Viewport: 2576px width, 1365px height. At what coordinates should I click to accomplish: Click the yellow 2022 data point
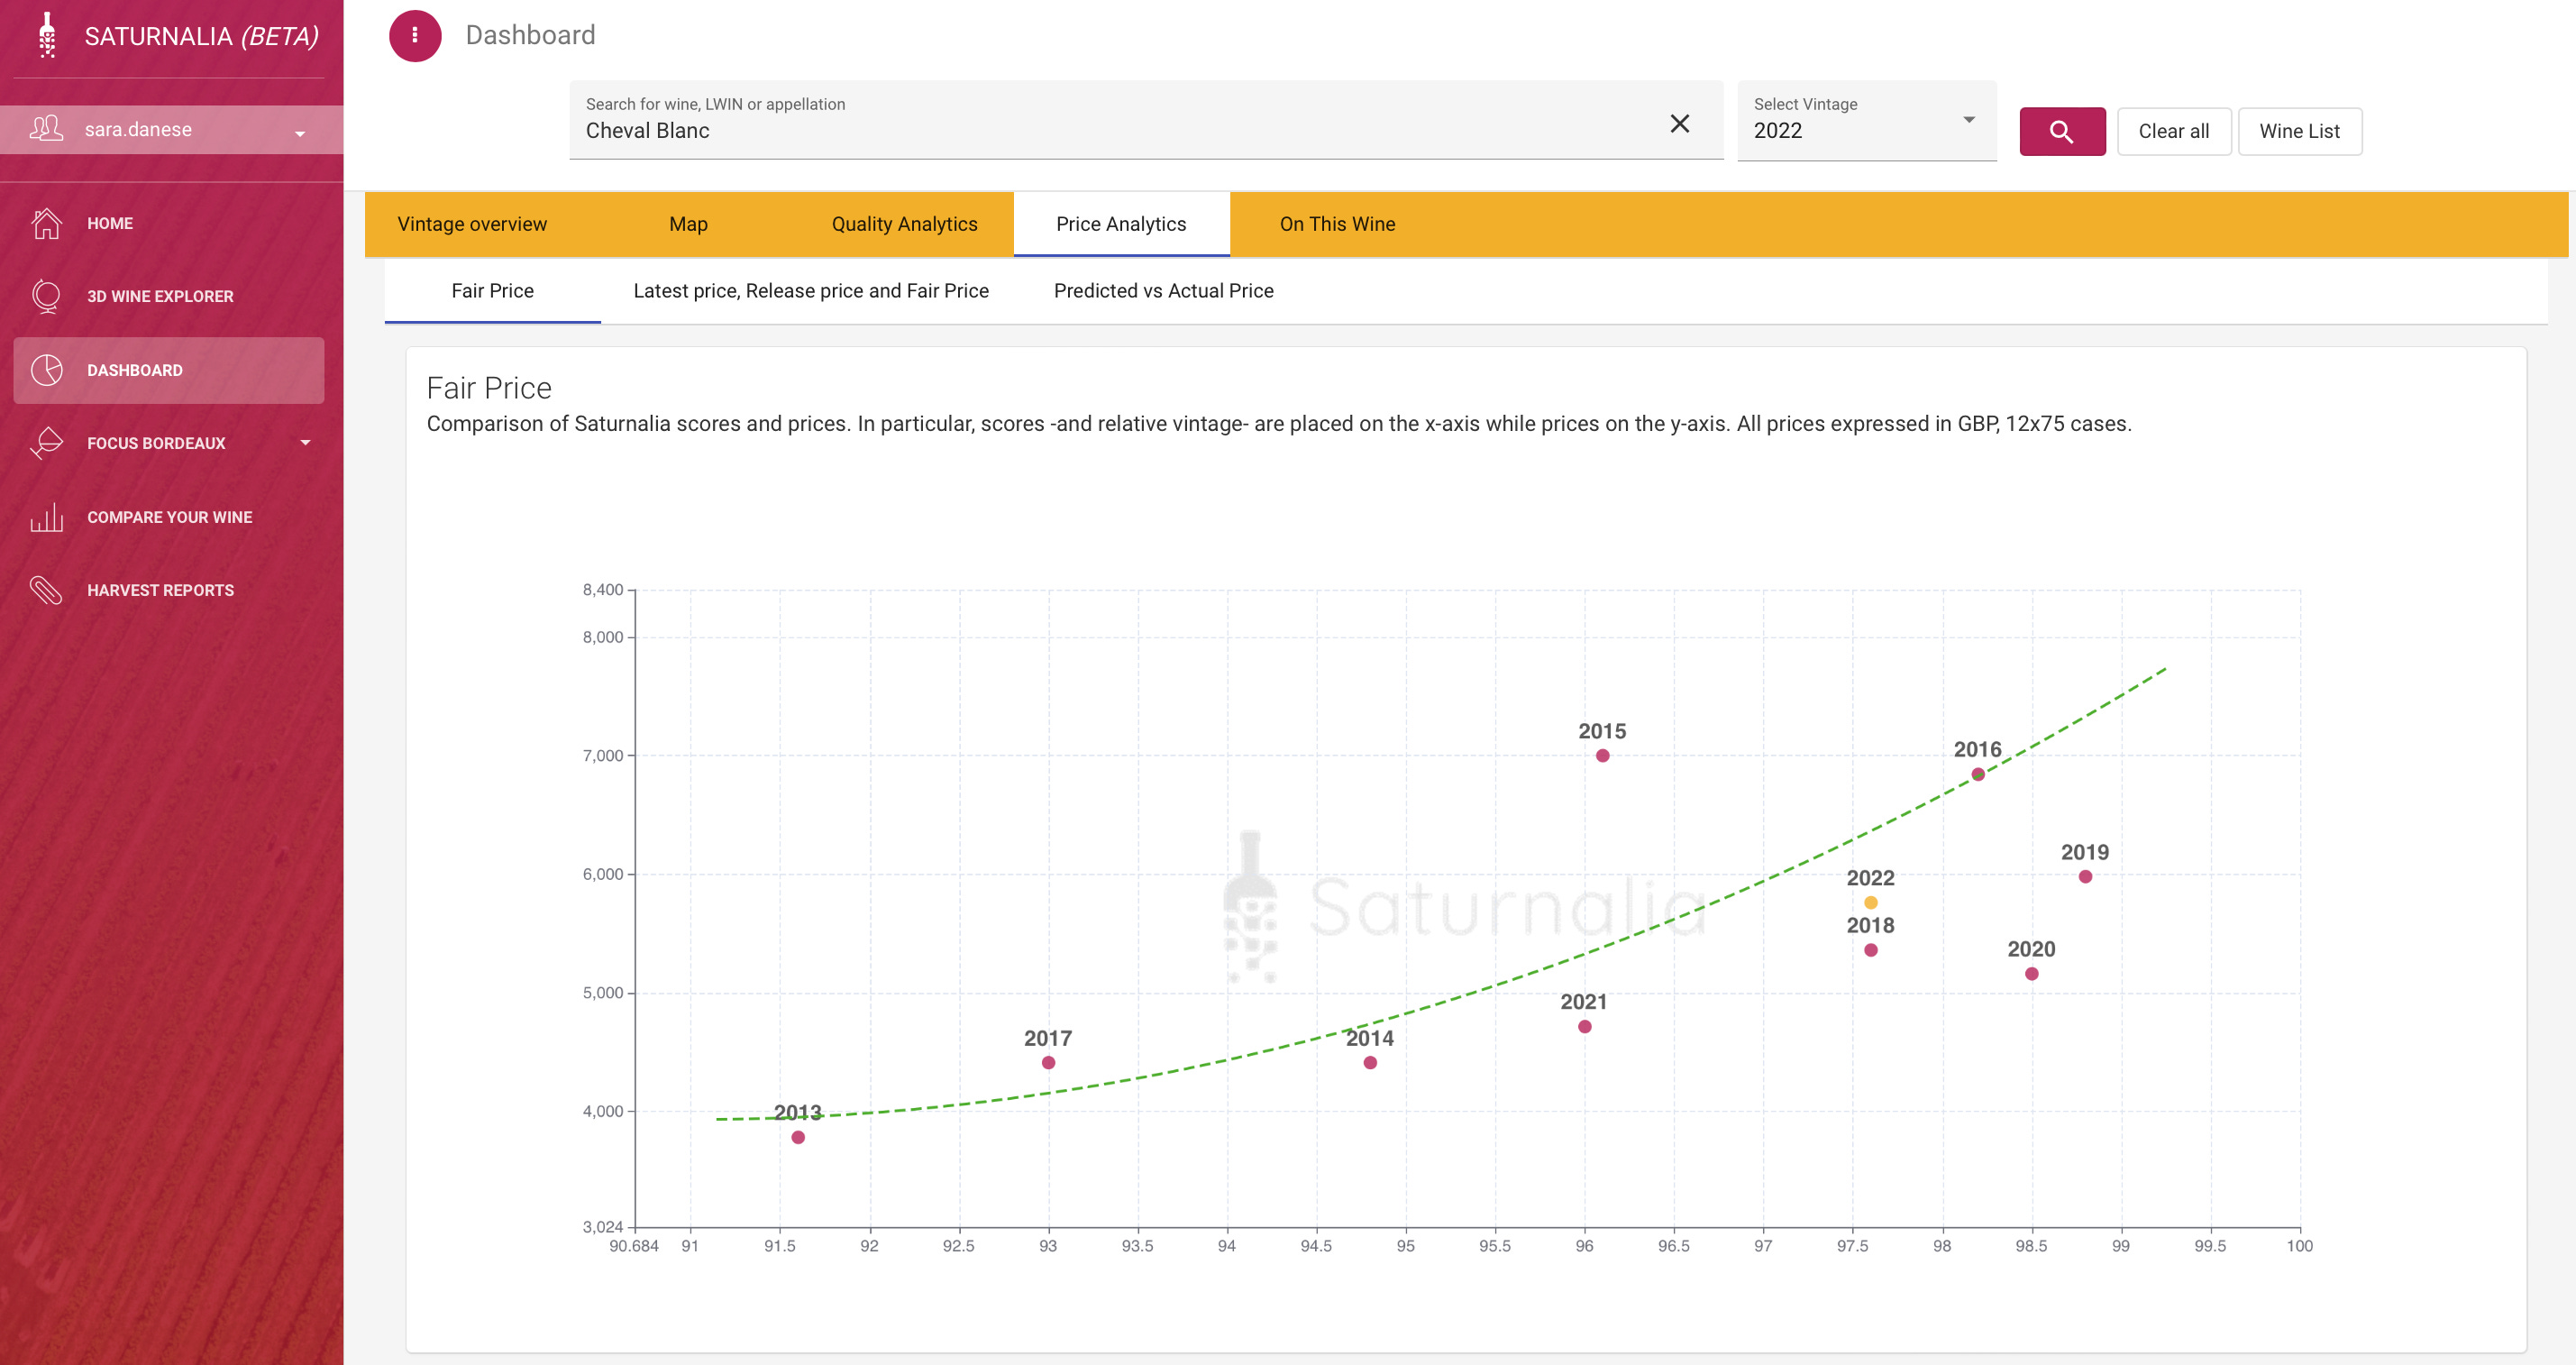point(1870,902)
